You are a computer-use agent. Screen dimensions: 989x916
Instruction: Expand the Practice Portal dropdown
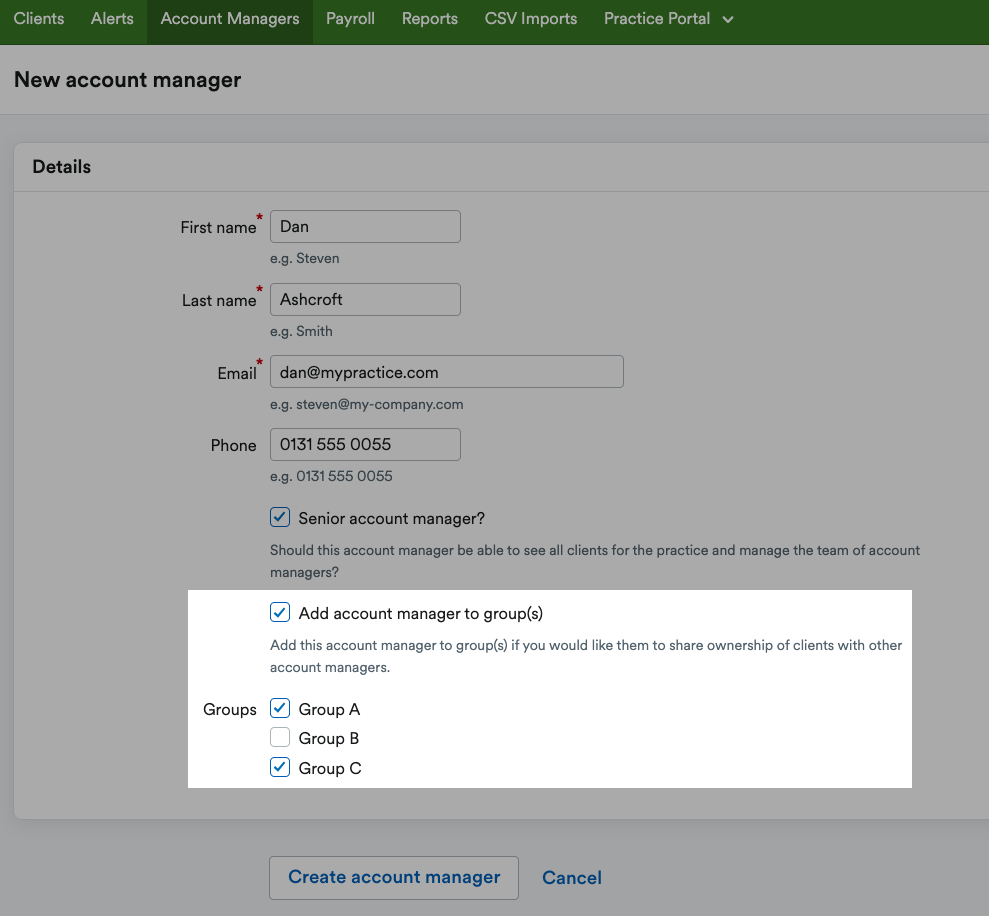[x=669, y=19]
